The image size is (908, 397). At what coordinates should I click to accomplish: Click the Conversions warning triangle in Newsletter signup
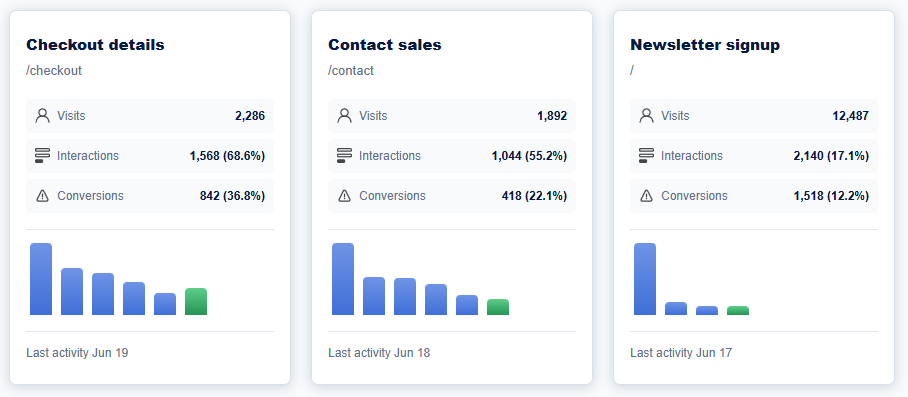(647, 196)
